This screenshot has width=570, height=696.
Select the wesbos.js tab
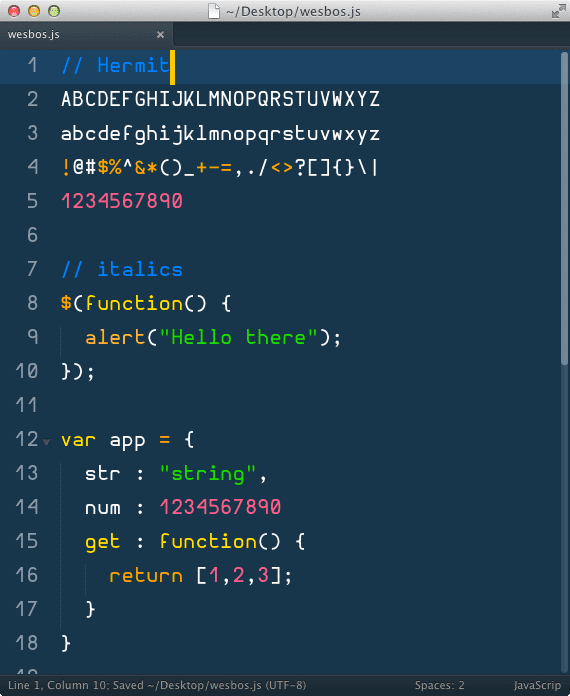(86, 34)
